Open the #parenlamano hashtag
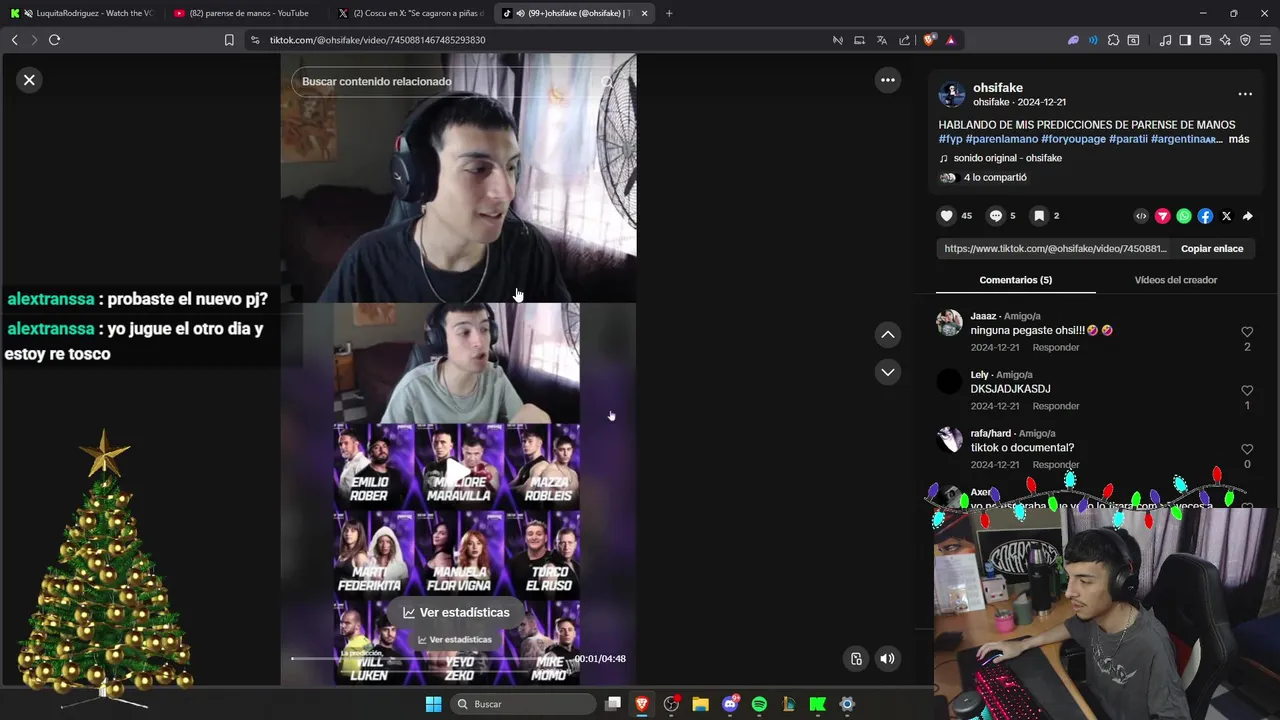The width and height of the screenshot is (1280, 720). (1001, 139)
